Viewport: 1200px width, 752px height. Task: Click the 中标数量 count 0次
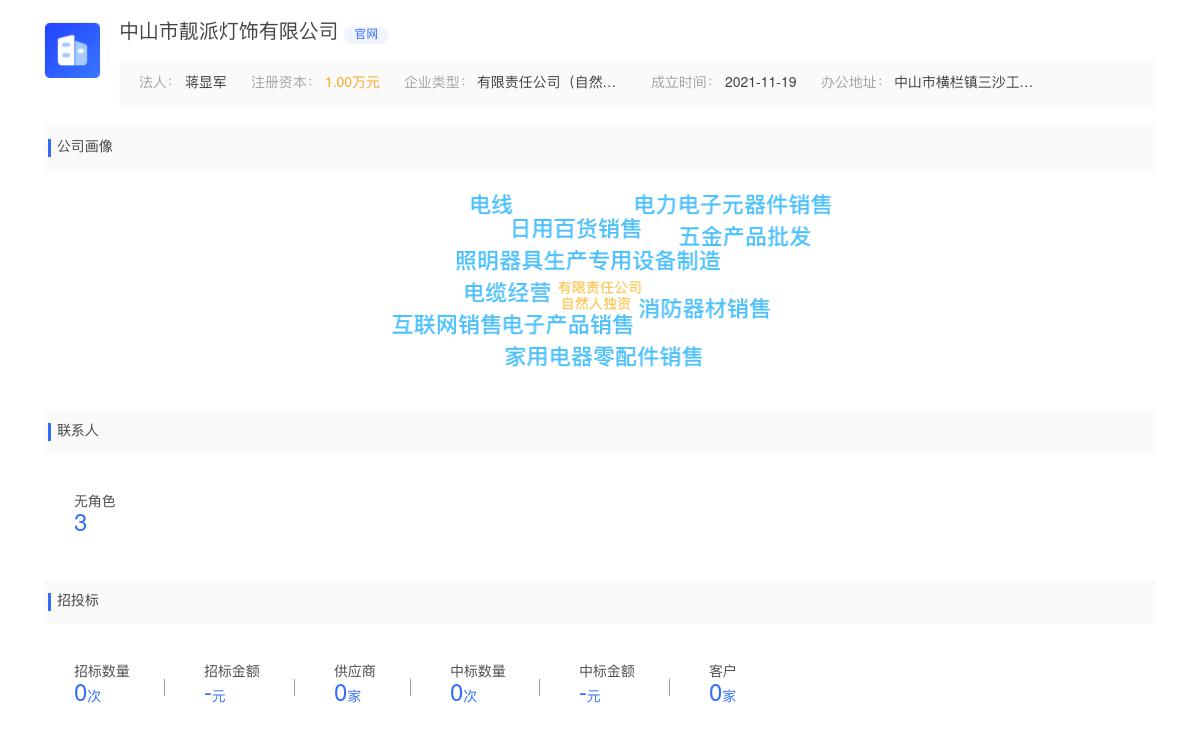[x=464, y=693]
